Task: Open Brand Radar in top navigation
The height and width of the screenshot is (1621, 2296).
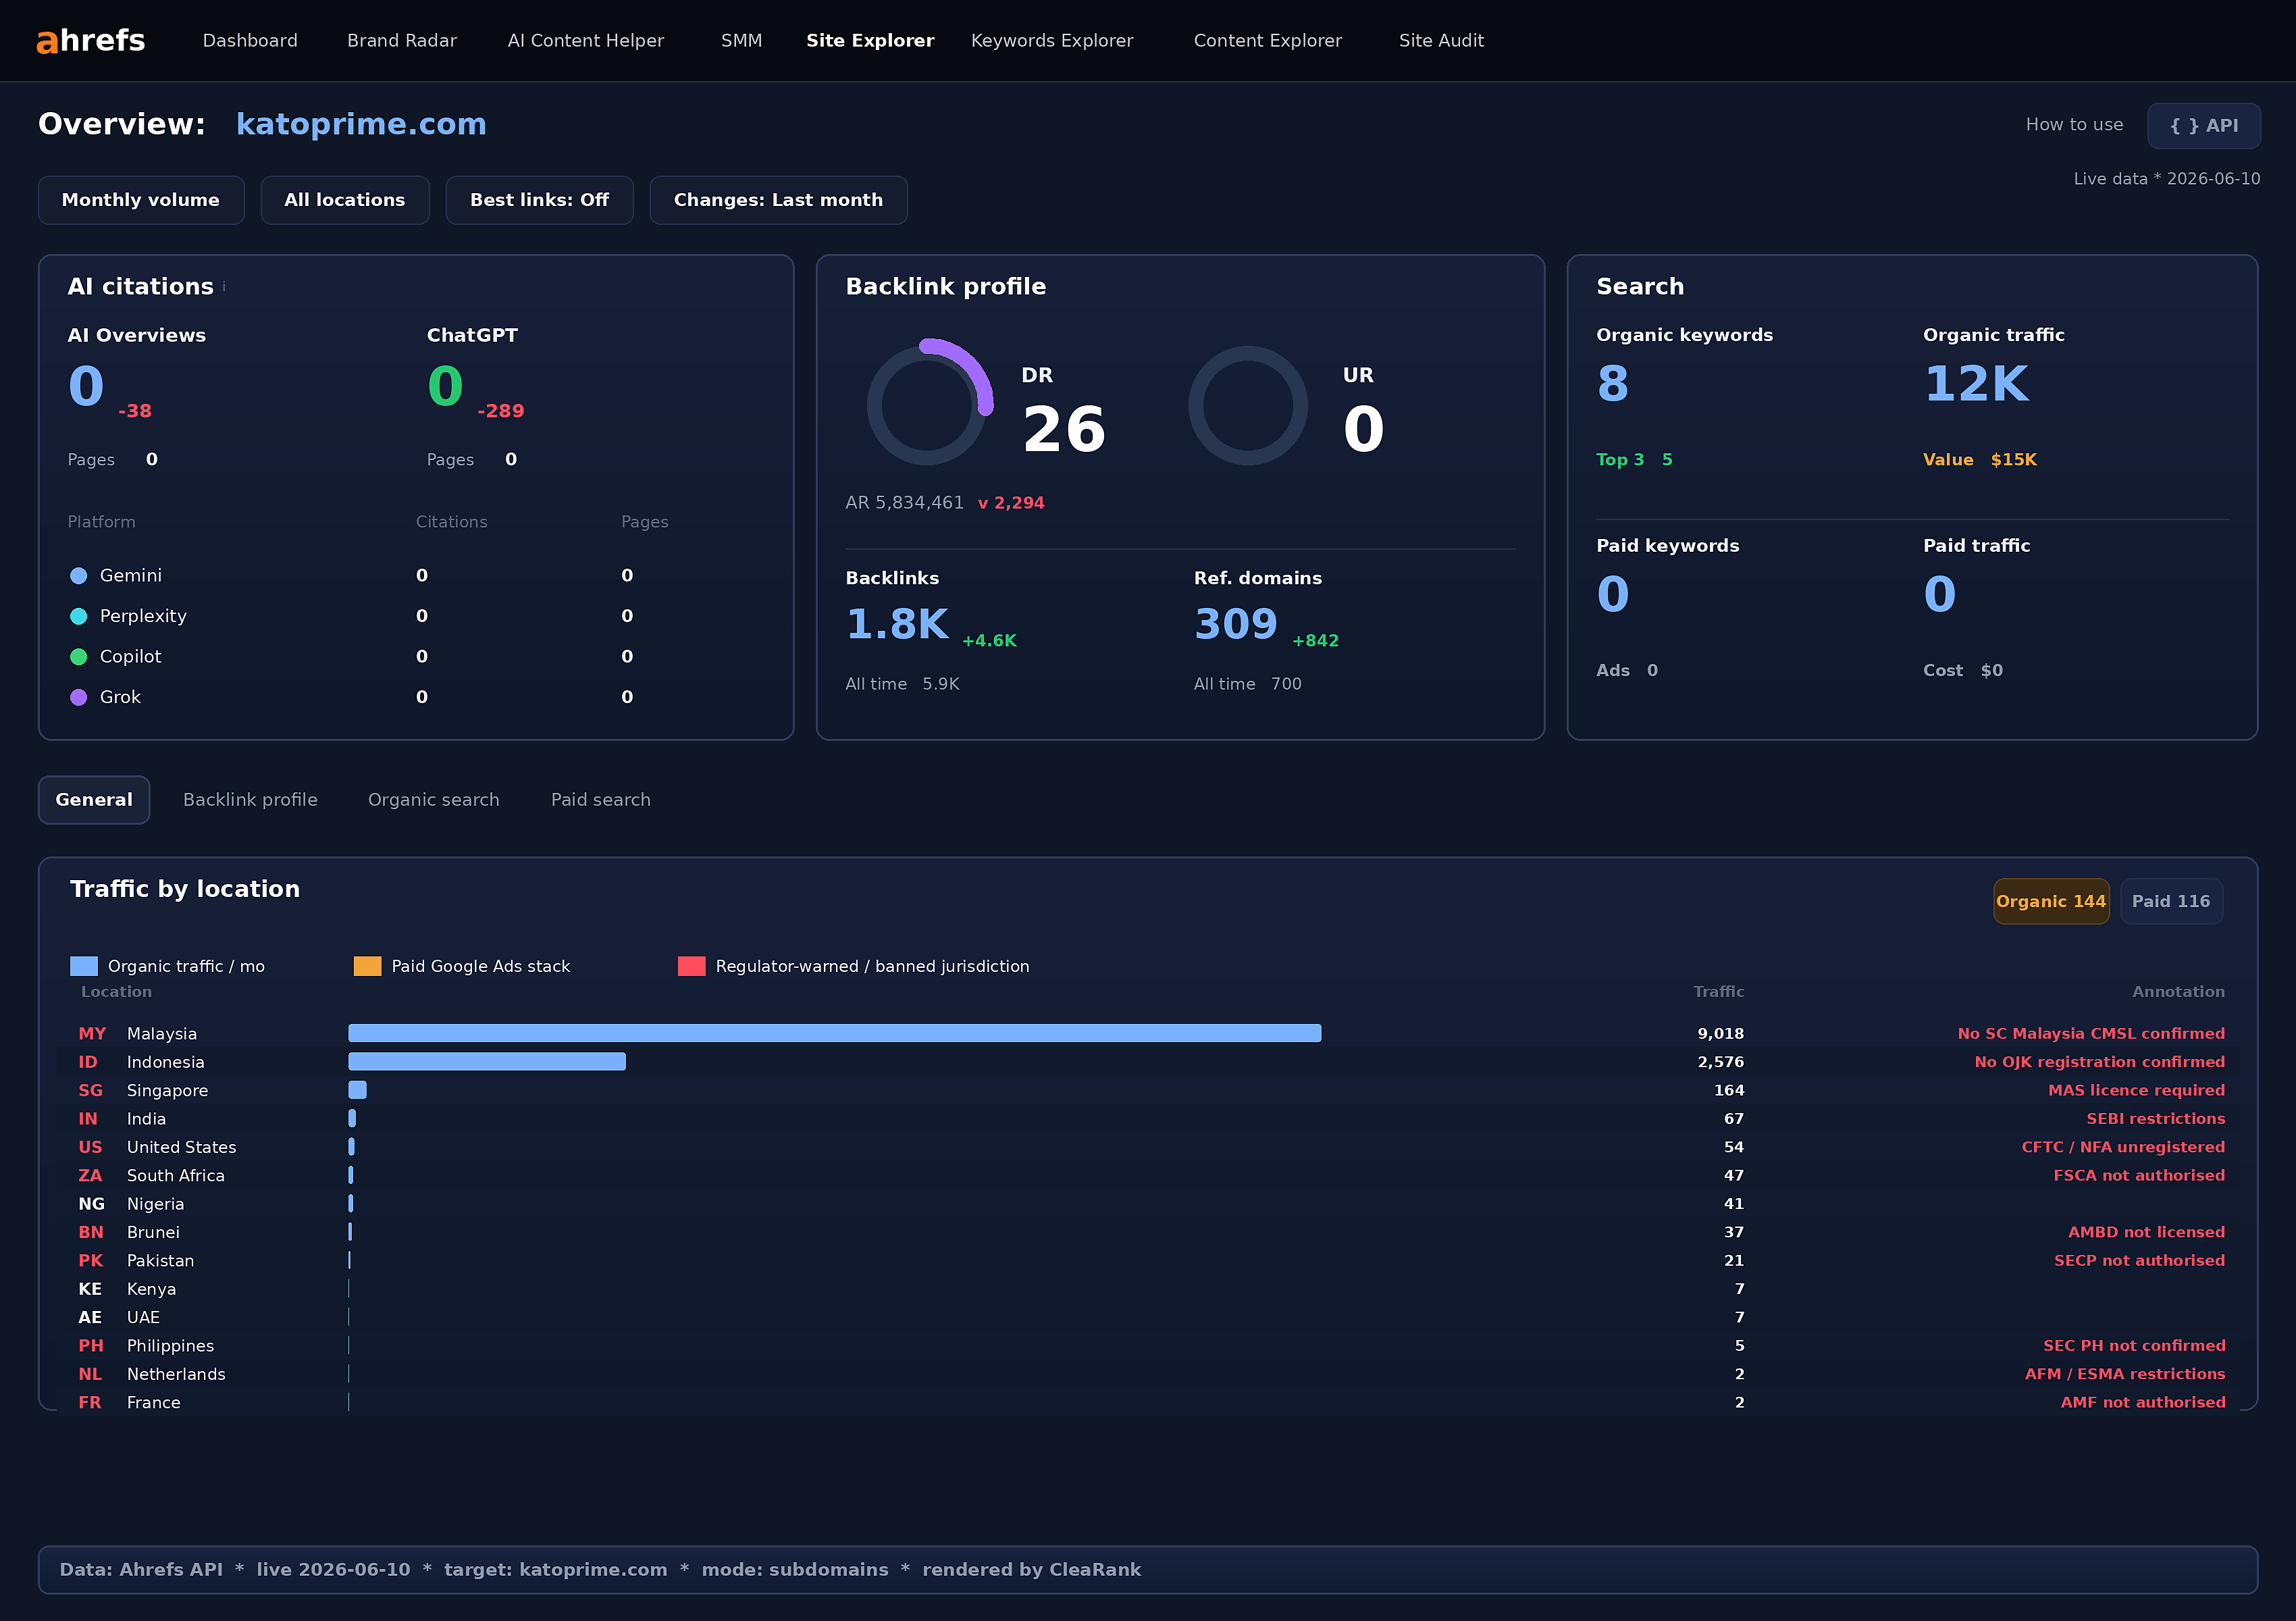Action: coord(402,41)
